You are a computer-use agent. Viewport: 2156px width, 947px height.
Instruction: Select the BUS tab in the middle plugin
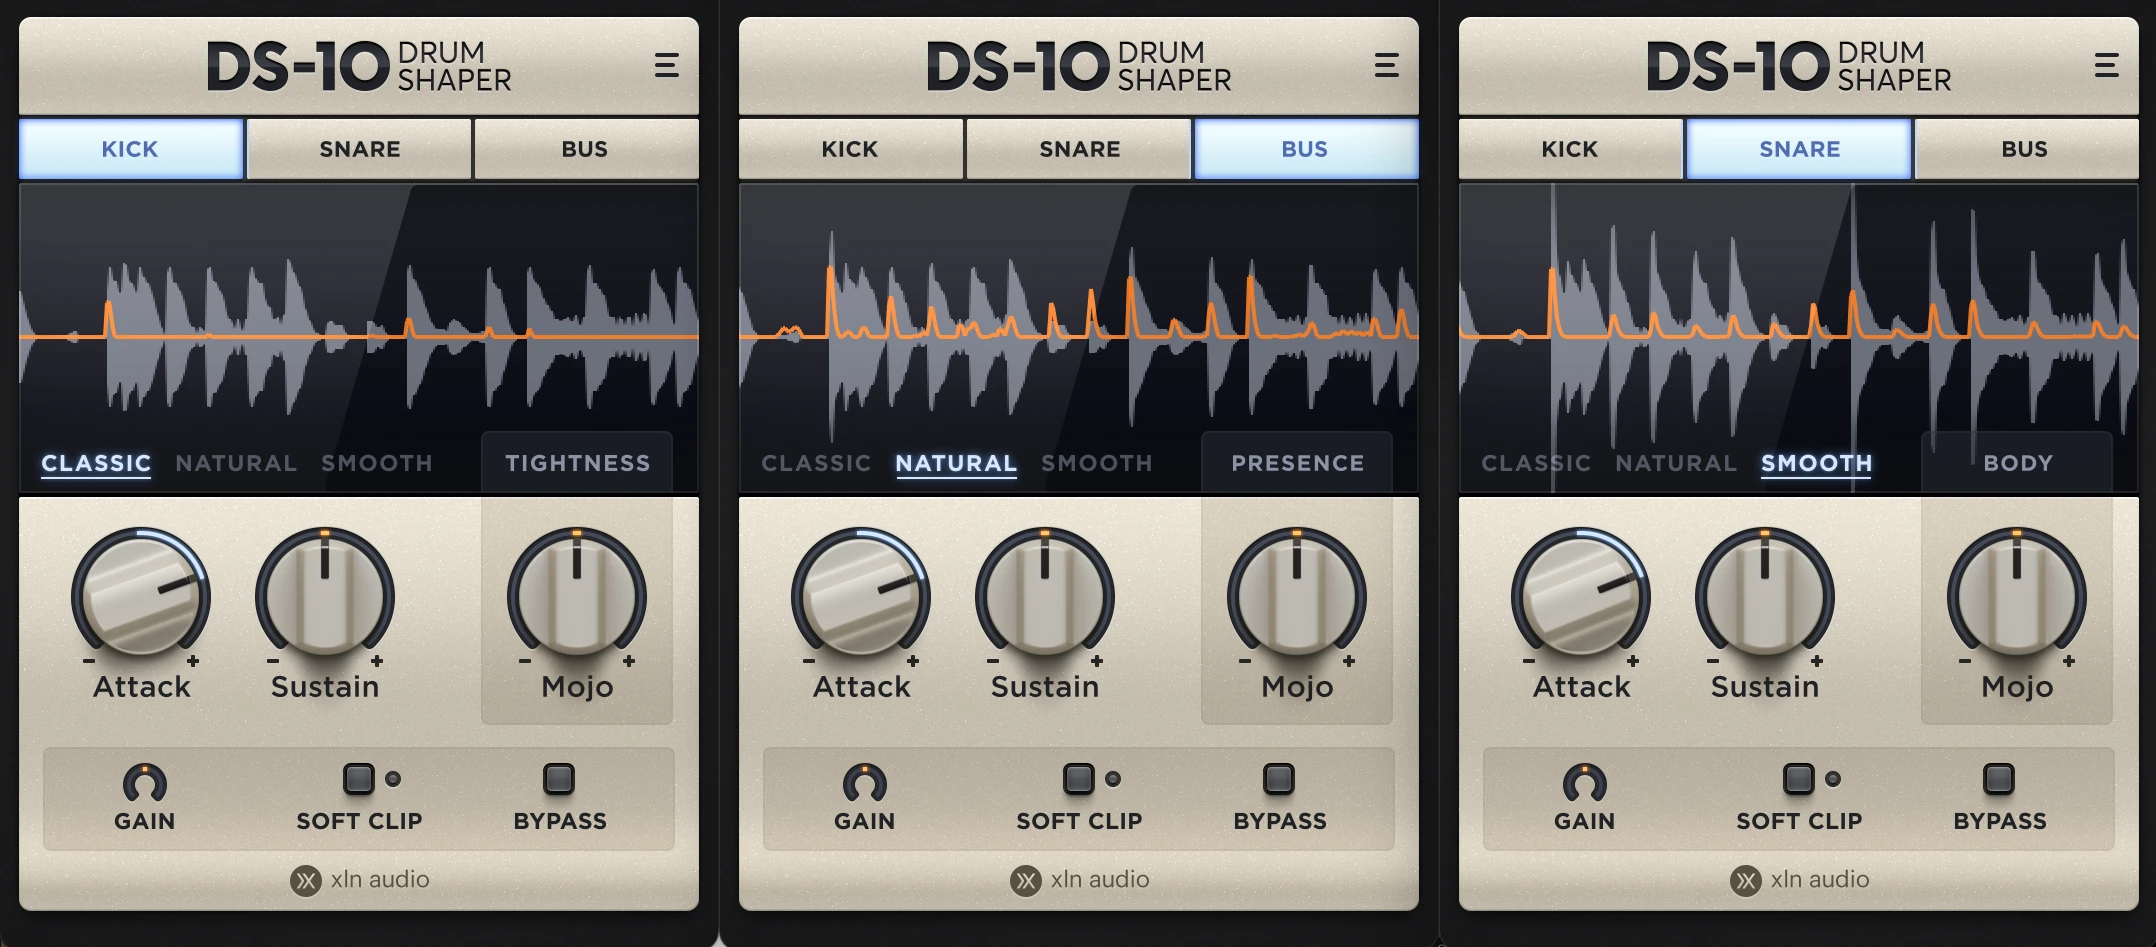point(1306,149)
